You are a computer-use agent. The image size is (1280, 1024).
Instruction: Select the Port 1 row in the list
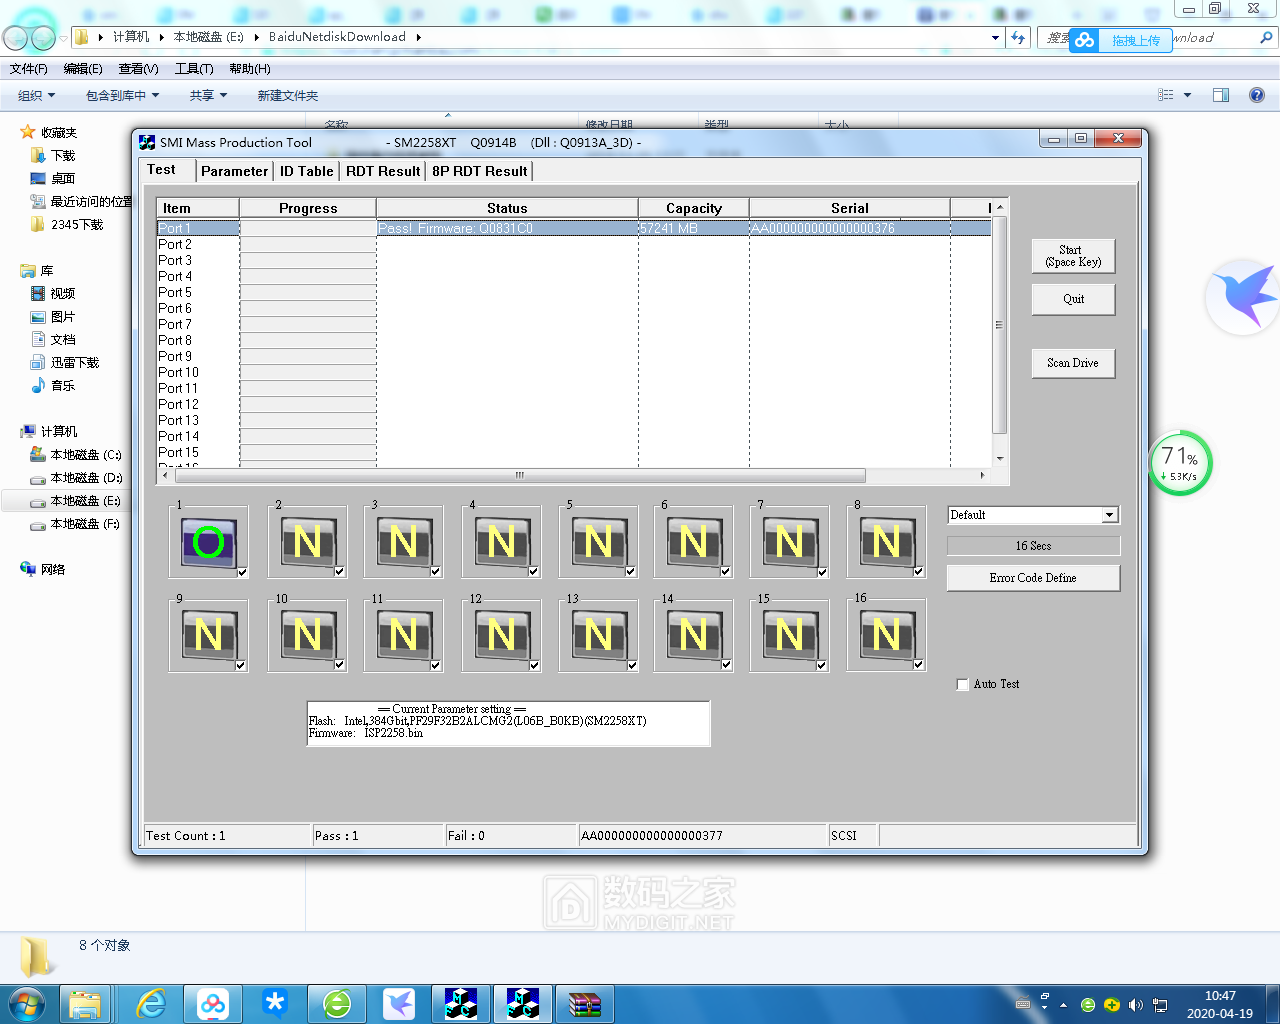pos(574,228)
